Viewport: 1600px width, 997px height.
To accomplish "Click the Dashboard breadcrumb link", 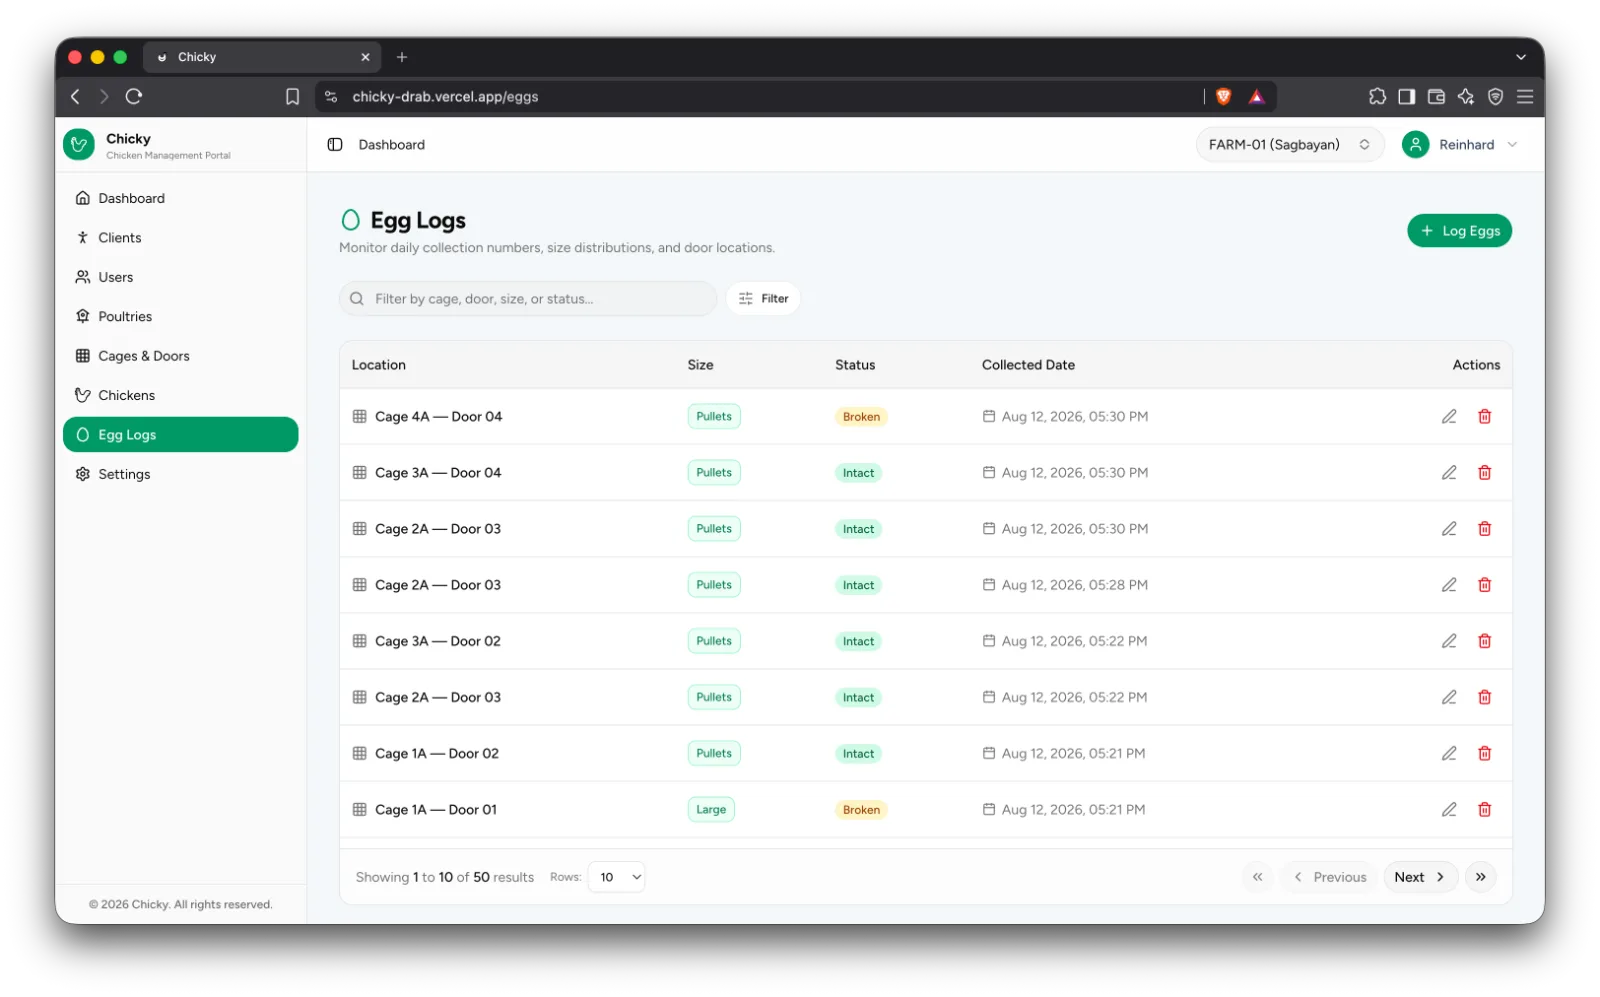I will pyautogui.click(x=391, y=145).
